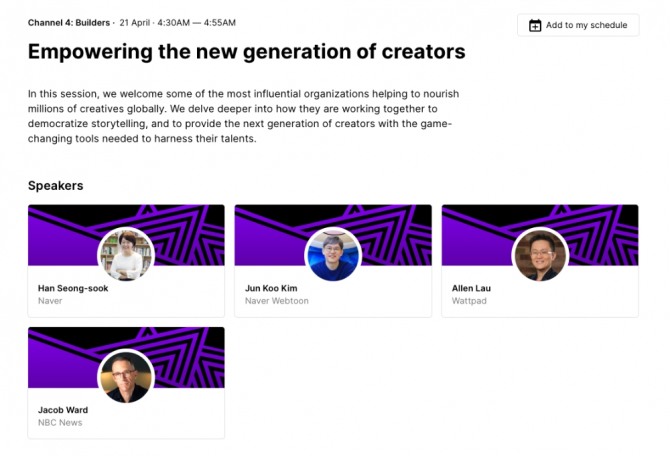This screenshot has height=456, width=670.
Task: Open Han Seong-sook's profile photo
Action: (x=126, y=255)
